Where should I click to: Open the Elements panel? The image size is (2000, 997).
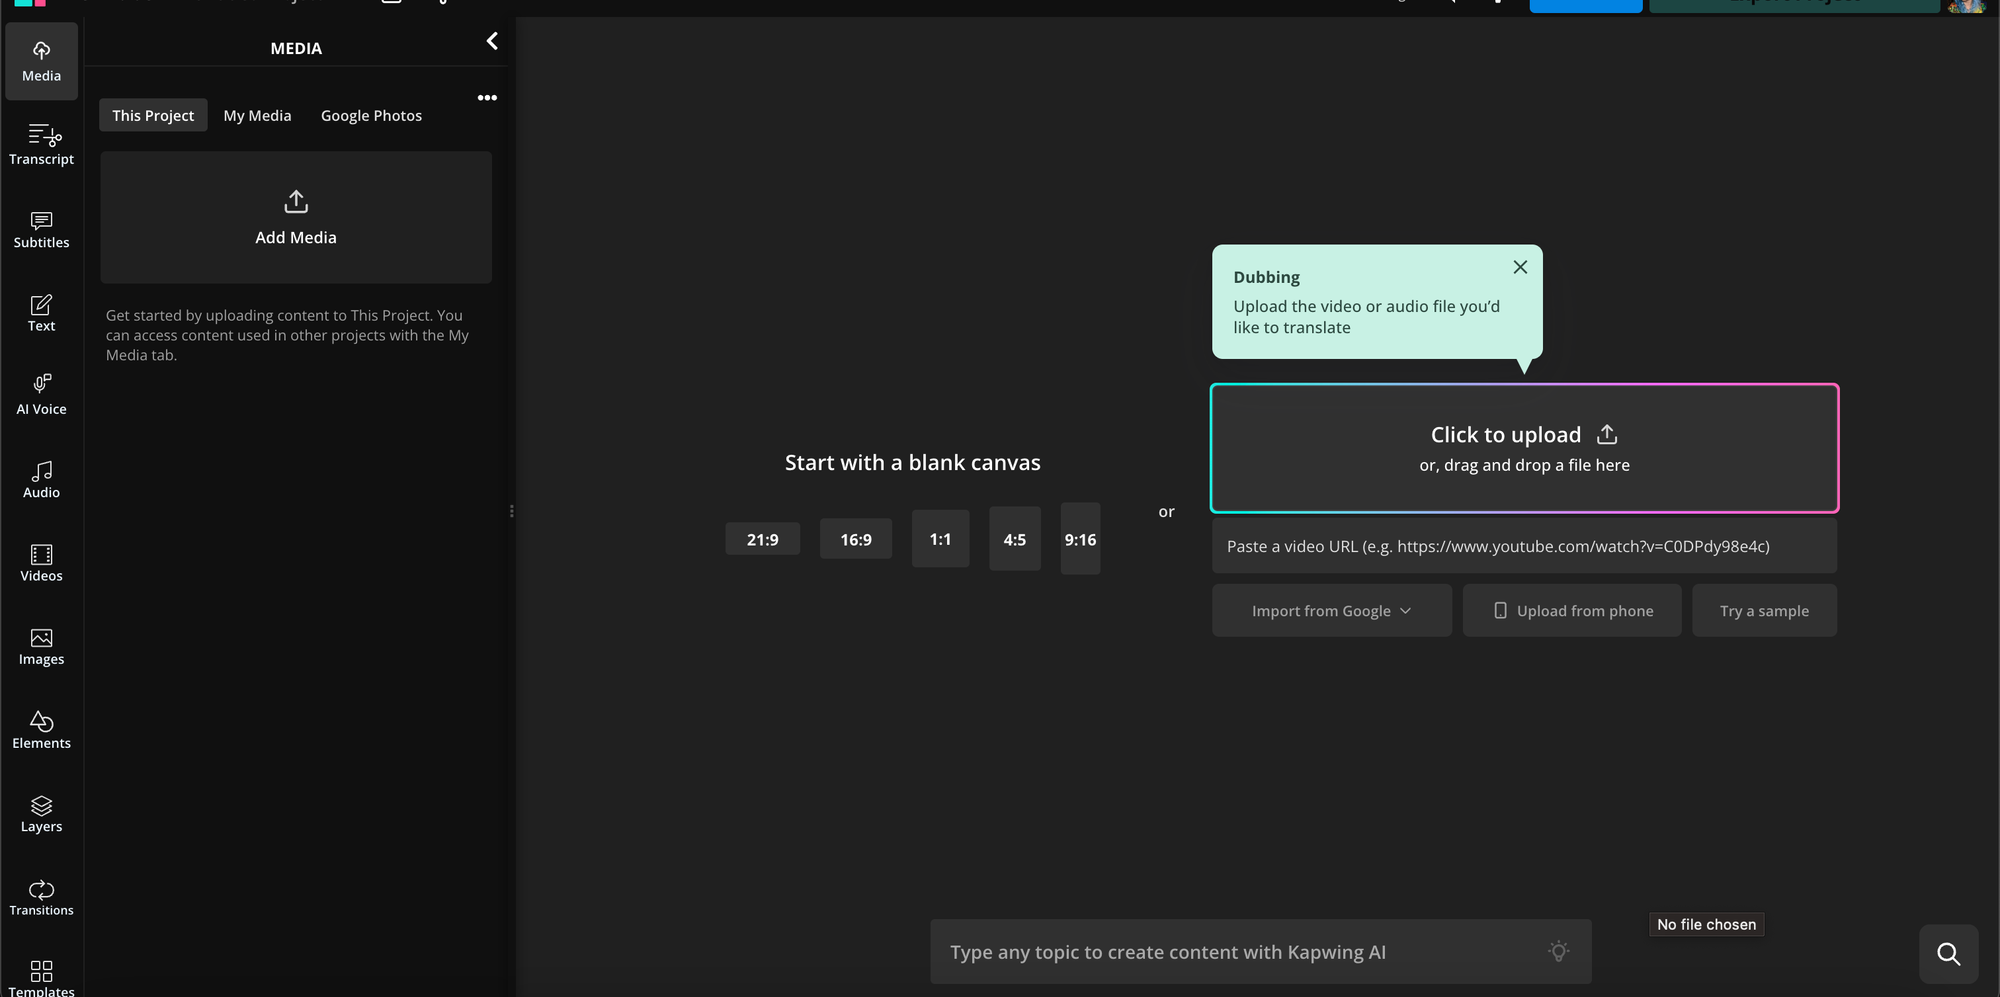click(41, 728)
